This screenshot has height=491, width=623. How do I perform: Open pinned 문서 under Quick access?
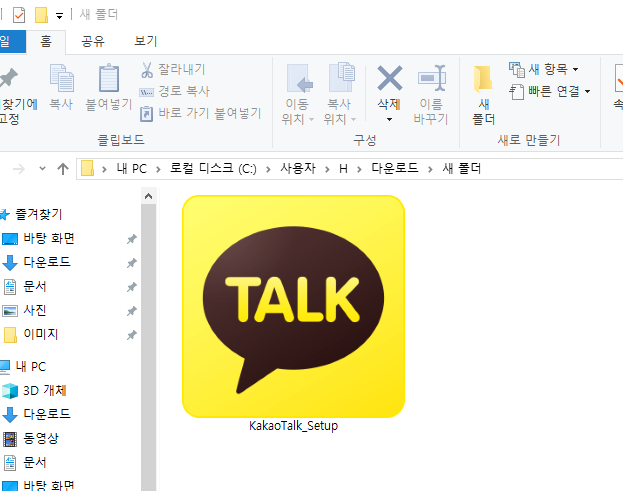(x=35, y=286)
